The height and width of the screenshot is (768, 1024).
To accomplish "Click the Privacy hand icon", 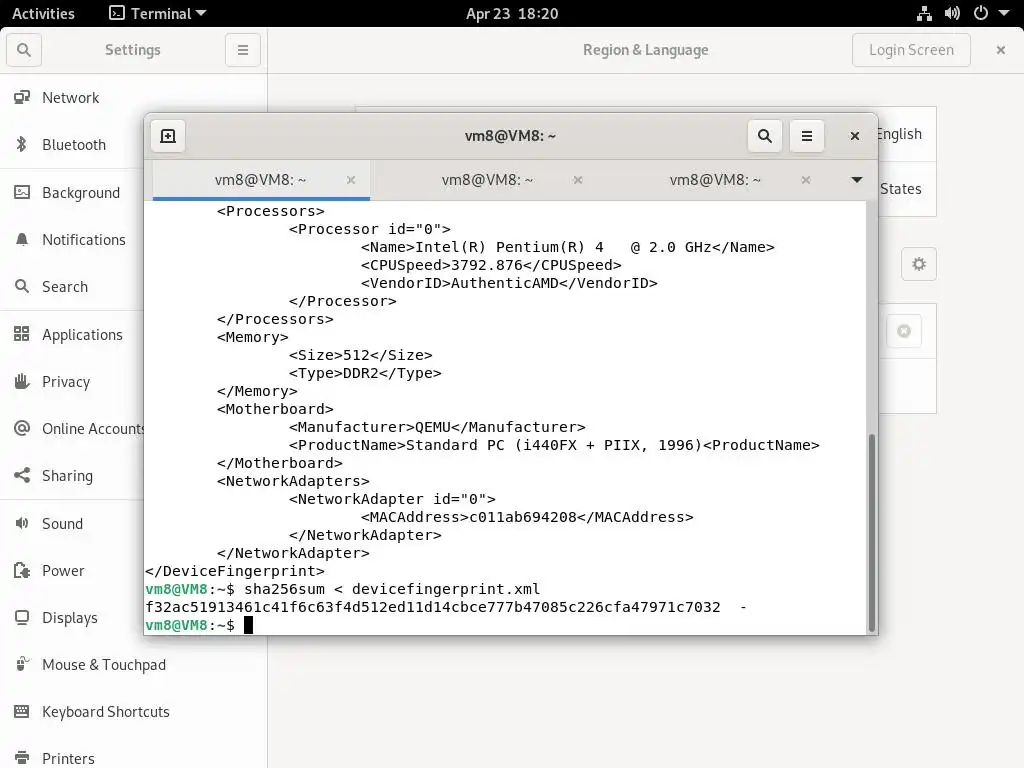I will click(x=22, y=381).
